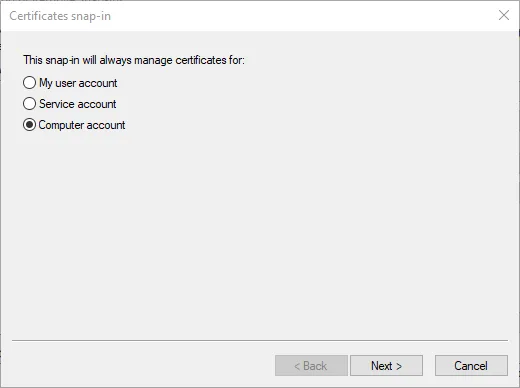Click the Next > button
The width and height of the screenshot is (520, 388).
point(386,366)
